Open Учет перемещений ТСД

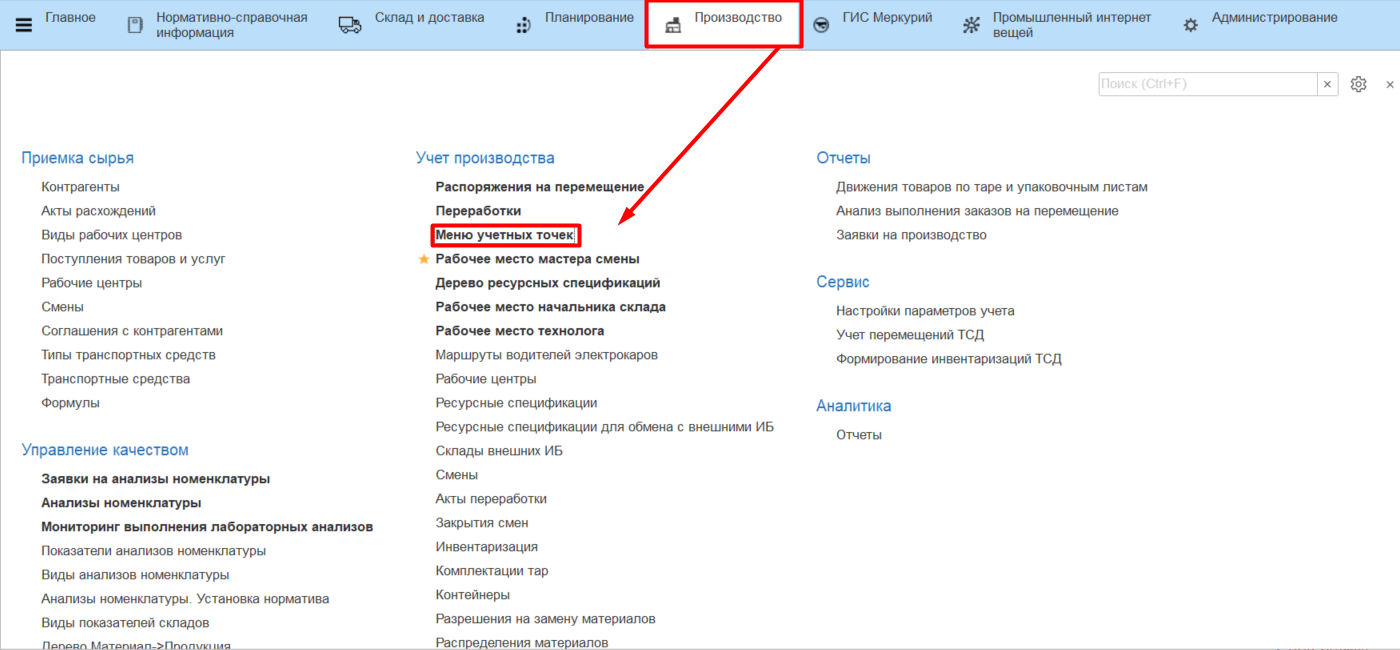(910, 335)
